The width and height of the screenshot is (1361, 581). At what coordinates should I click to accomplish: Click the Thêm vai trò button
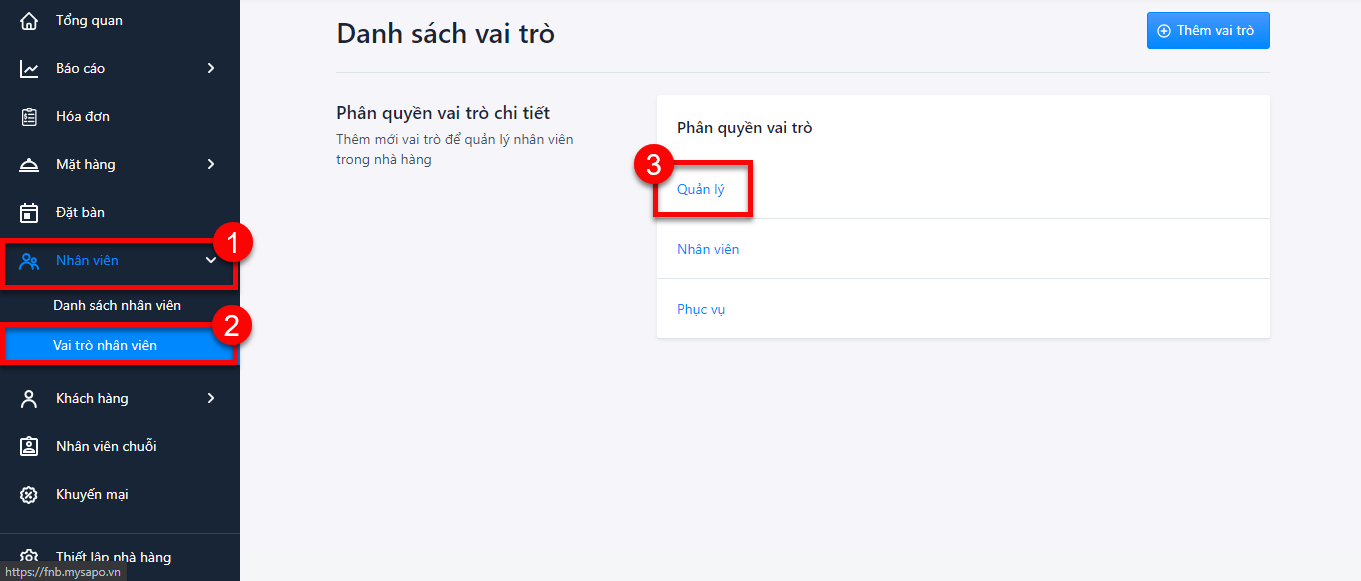pyautogui.click(x=1208, y=31)
